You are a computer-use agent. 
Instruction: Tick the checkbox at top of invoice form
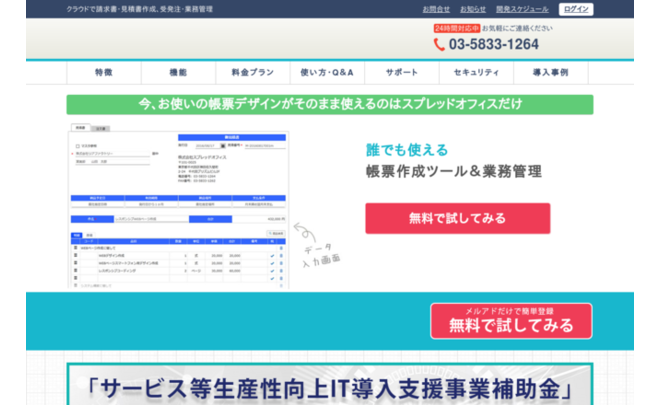pyautogui.click(x=78, y=145)
